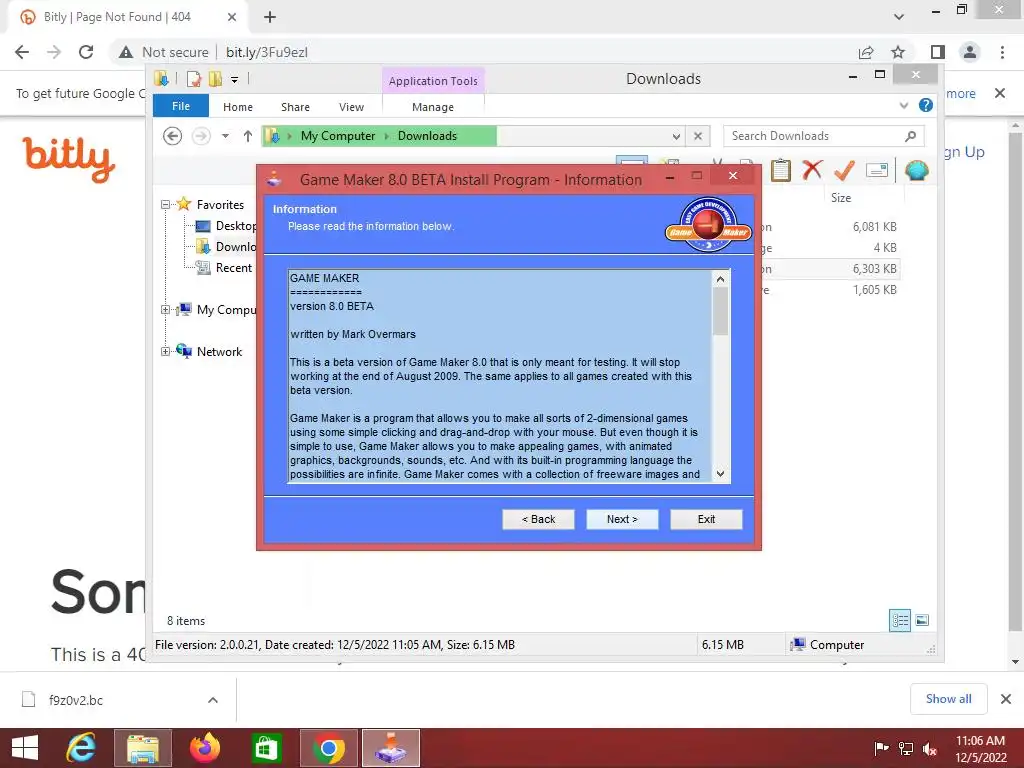Open the Manage ribbon tab
Image resolution: width=1024 pixels, height=768 pixels.
pyautogui.click(x=433, y=106)
